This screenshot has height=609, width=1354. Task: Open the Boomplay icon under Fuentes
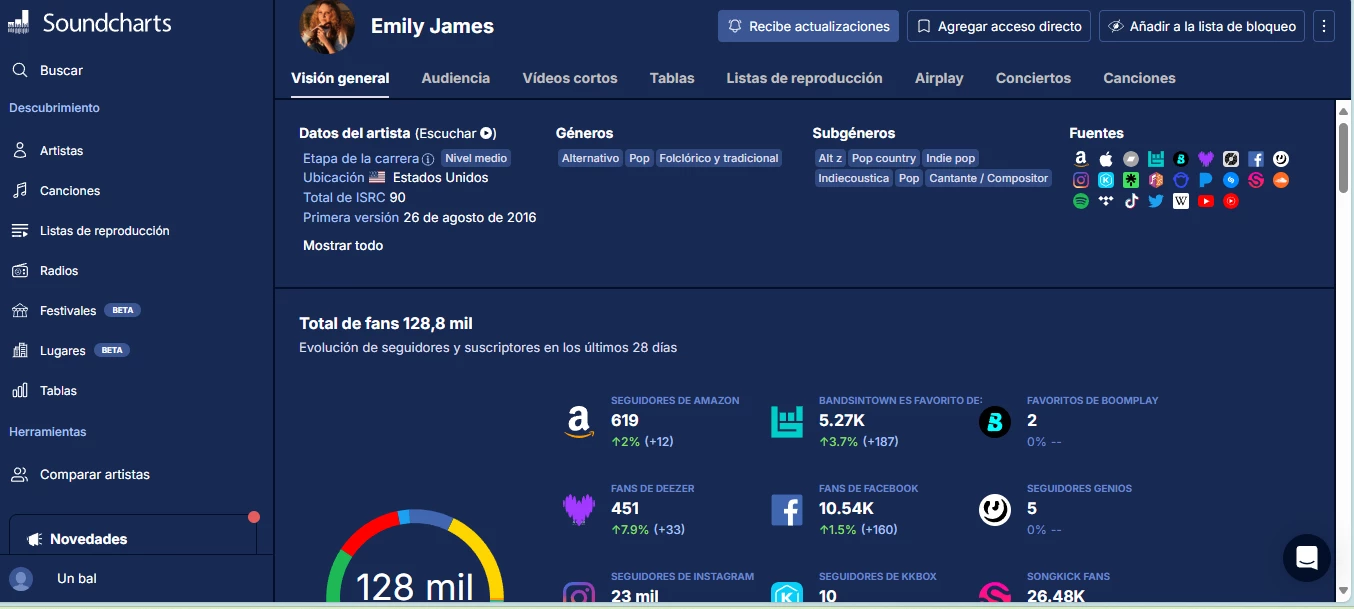click(x=1181, y=159)
